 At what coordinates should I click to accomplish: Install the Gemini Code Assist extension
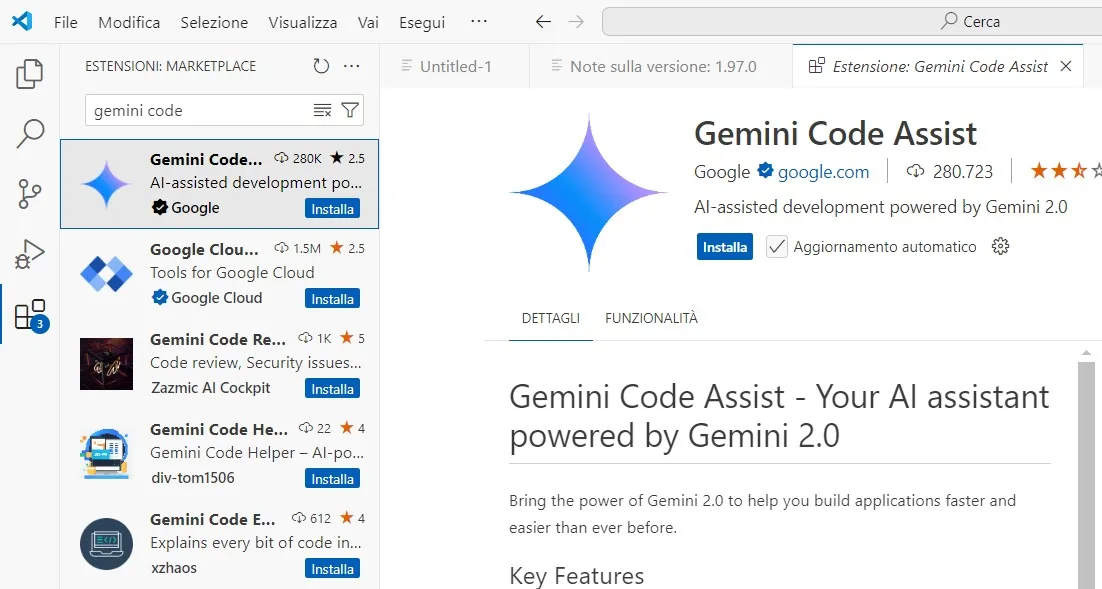[724, 246]
